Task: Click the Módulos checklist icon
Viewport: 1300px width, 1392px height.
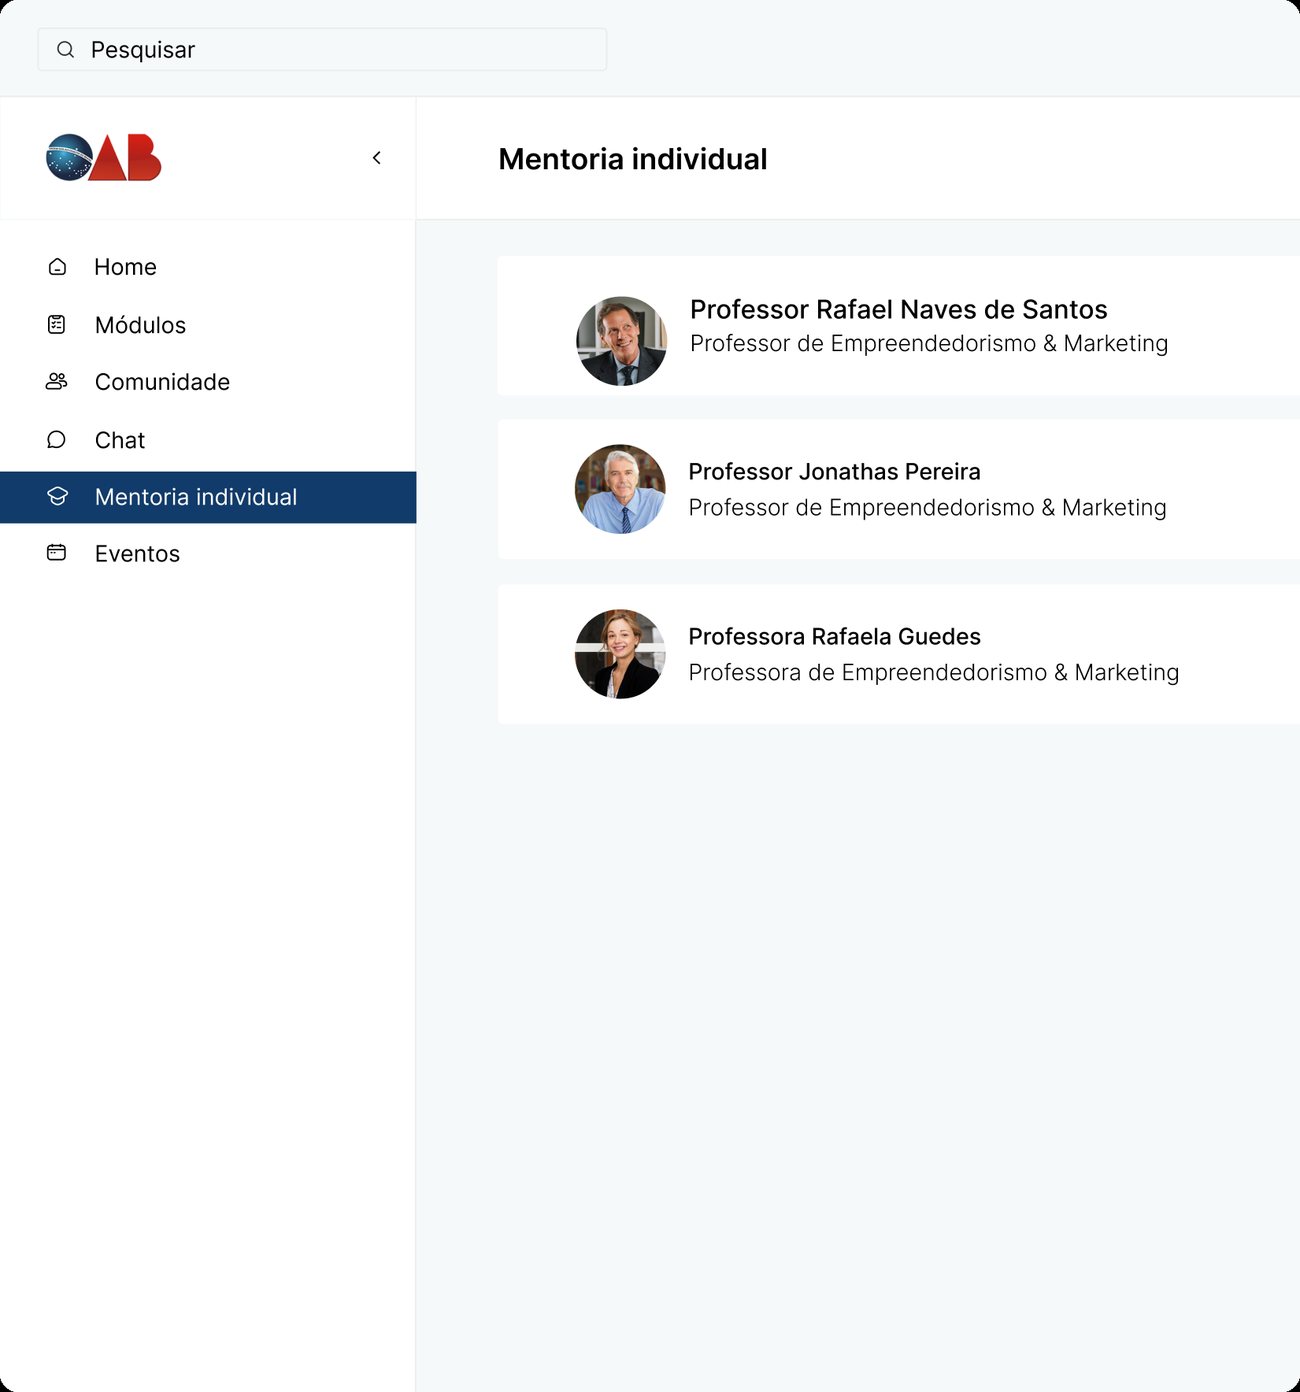Action: (x=57, y=324)
